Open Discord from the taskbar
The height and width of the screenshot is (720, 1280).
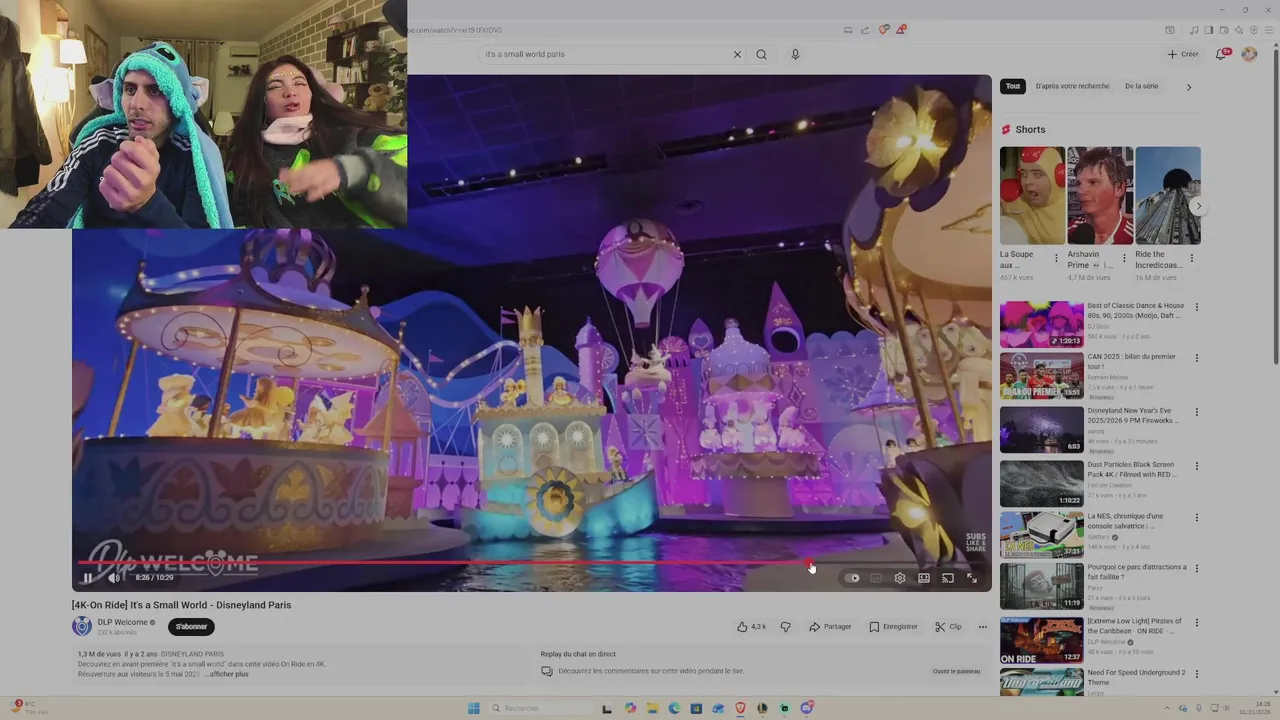pos(806,708)
